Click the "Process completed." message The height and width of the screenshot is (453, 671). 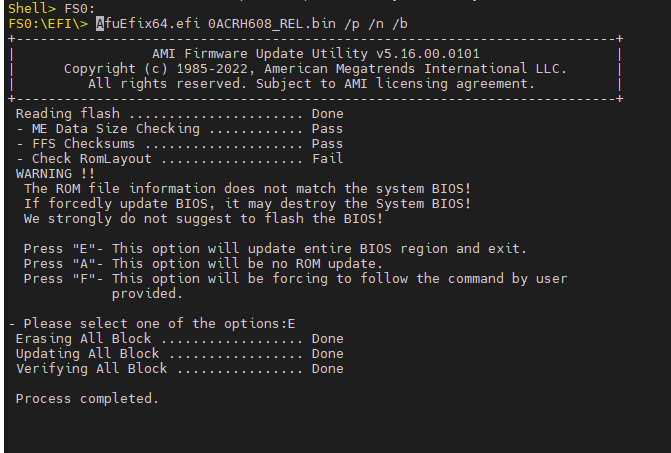click(x=87, y=398)
